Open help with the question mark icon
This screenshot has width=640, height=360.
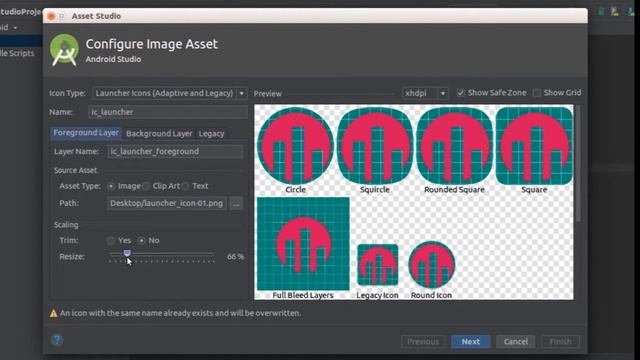57,340
